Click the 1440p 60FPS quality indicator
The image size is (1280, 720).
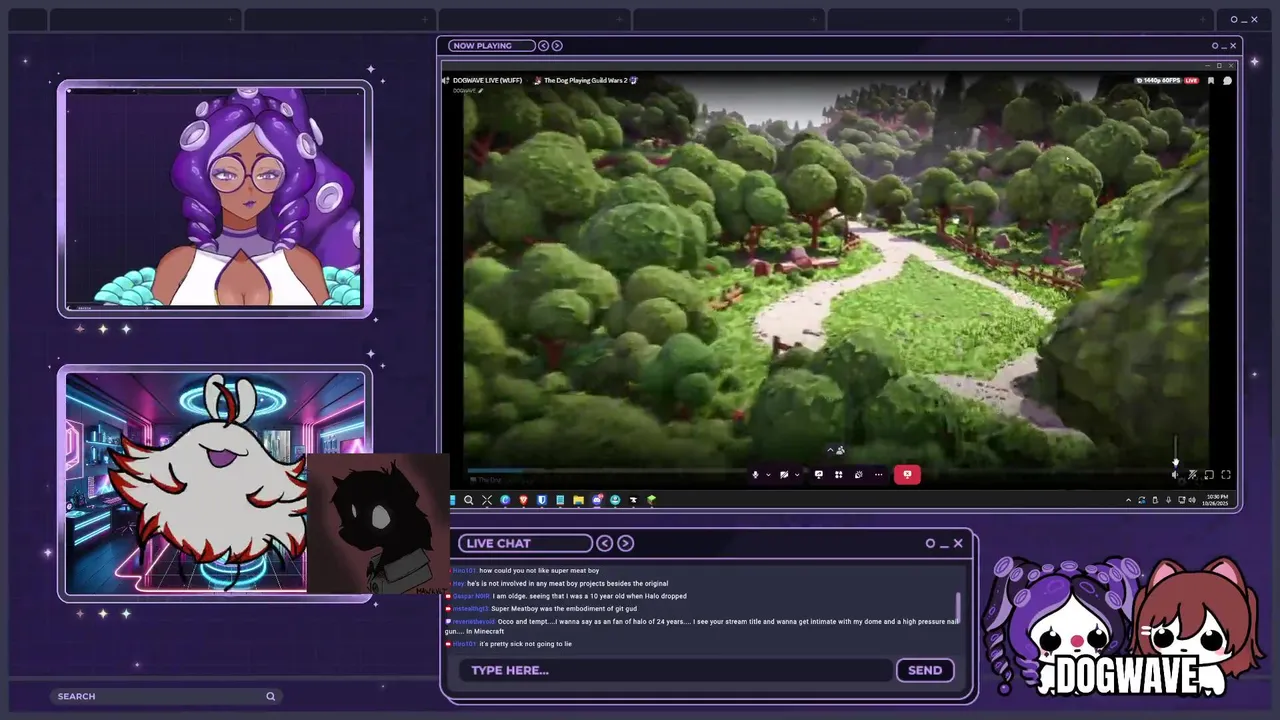coord(1158,80)
